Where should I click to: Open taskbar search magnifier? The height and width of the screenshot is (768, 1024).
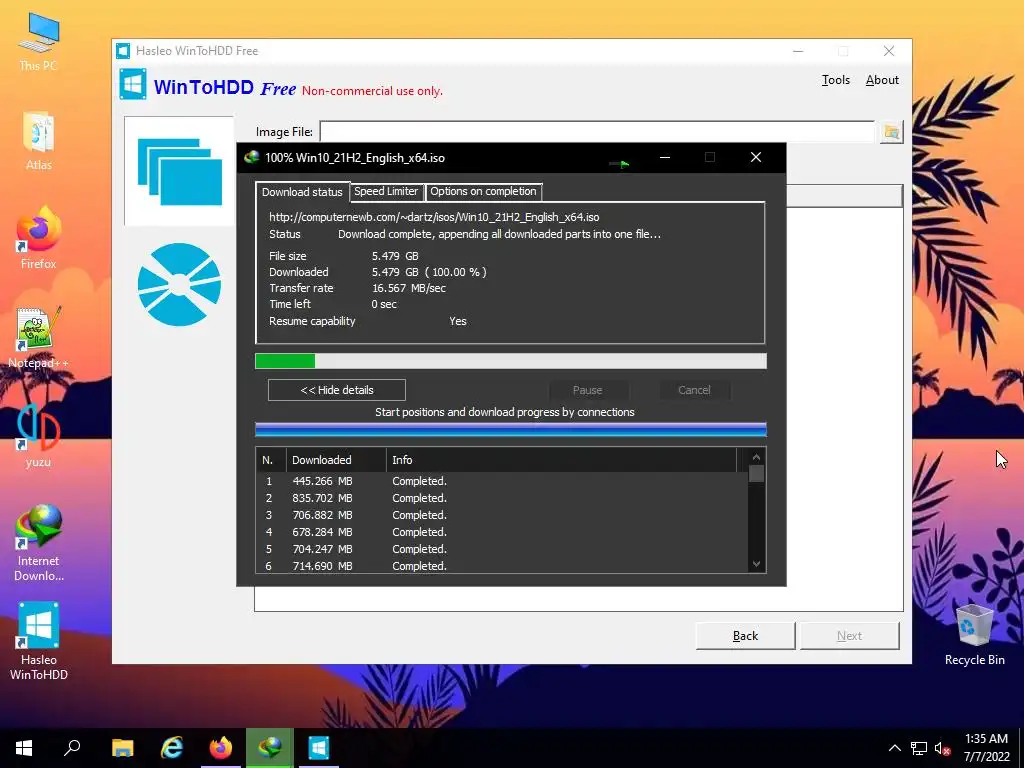click(x=72, y=747)
